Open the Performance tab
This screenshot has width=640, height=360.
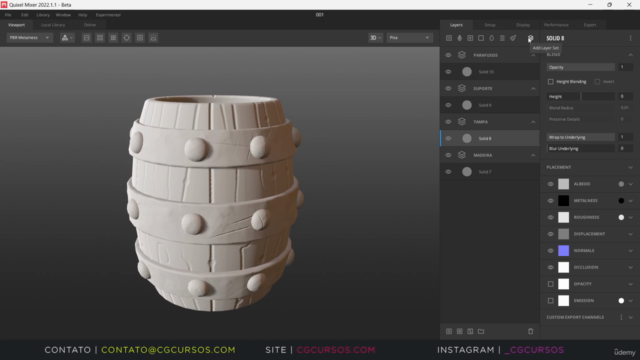click(x=556, y=25)
